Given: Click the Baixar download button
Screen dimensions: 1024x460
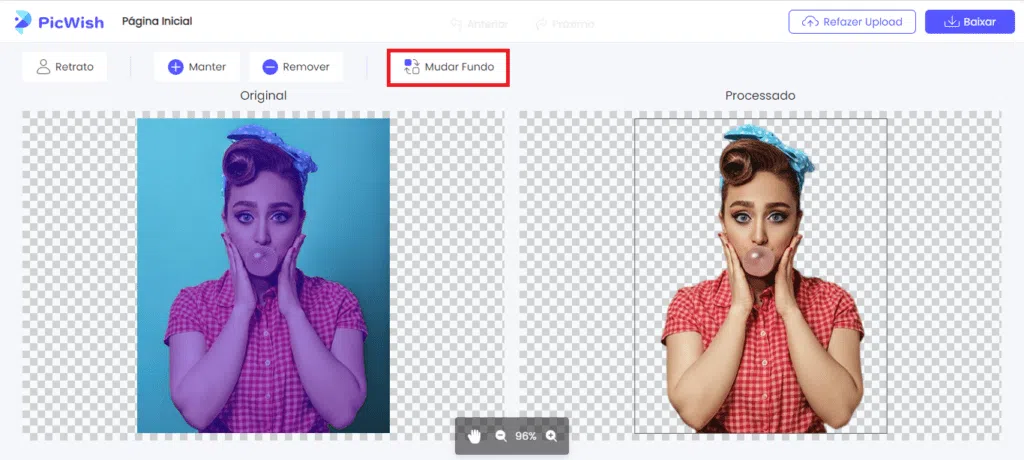Looking at the screenshot, I should [970, 22].
